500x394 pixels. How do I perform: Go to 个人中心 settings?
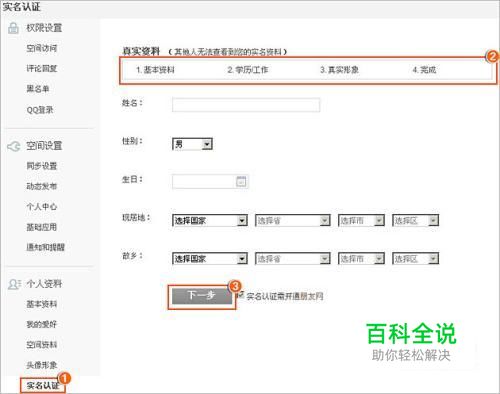pos(42,207)
